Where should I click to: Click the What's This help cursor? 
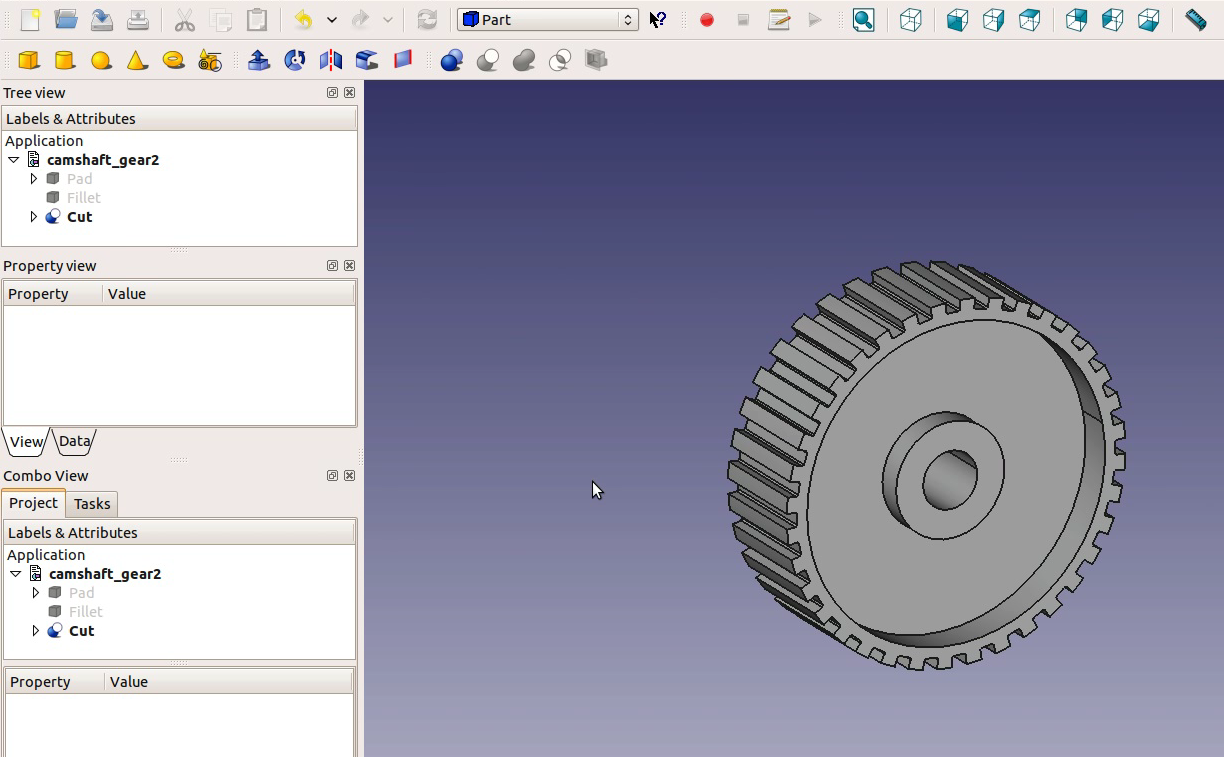coord(657,18)
